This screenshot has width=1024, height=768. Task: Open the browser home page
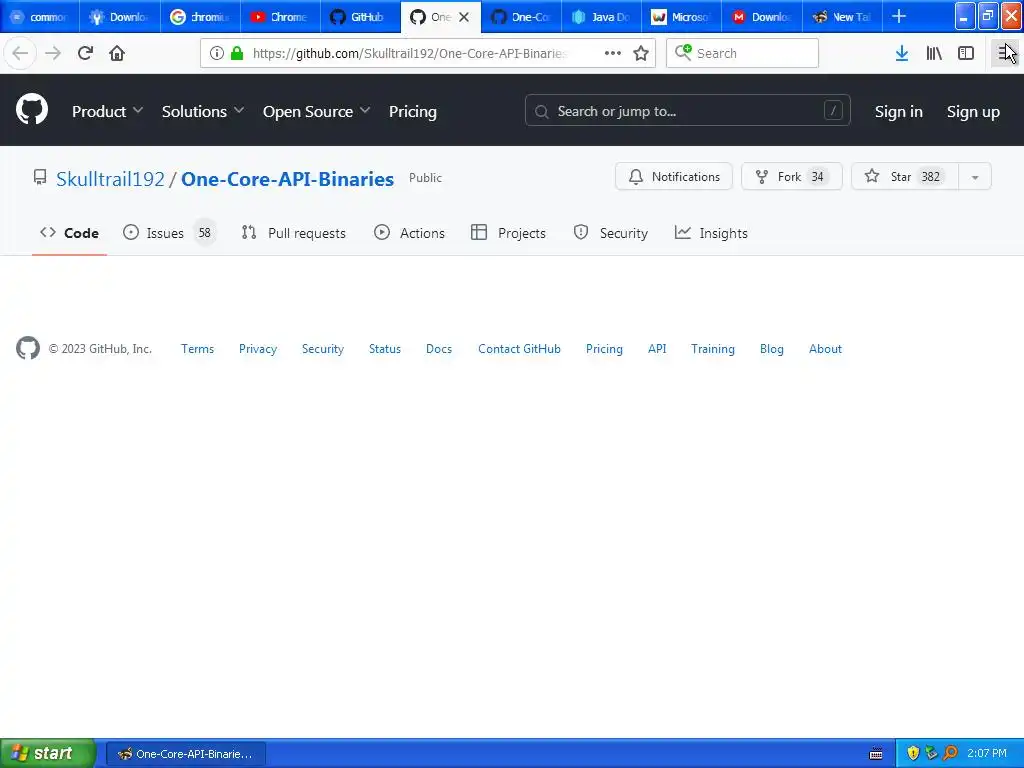[117, 53]
